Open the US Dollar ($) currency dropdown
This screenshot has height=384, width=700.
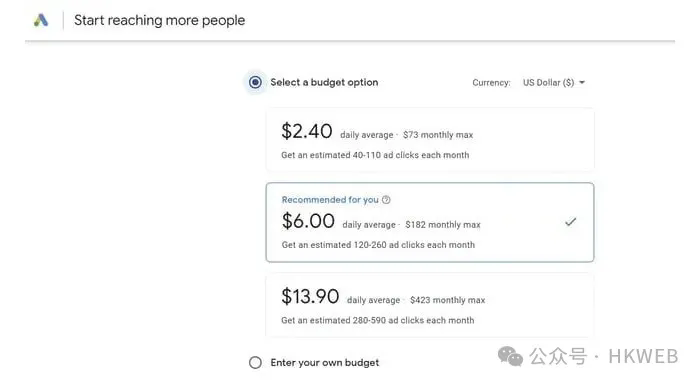pos(554,83)
